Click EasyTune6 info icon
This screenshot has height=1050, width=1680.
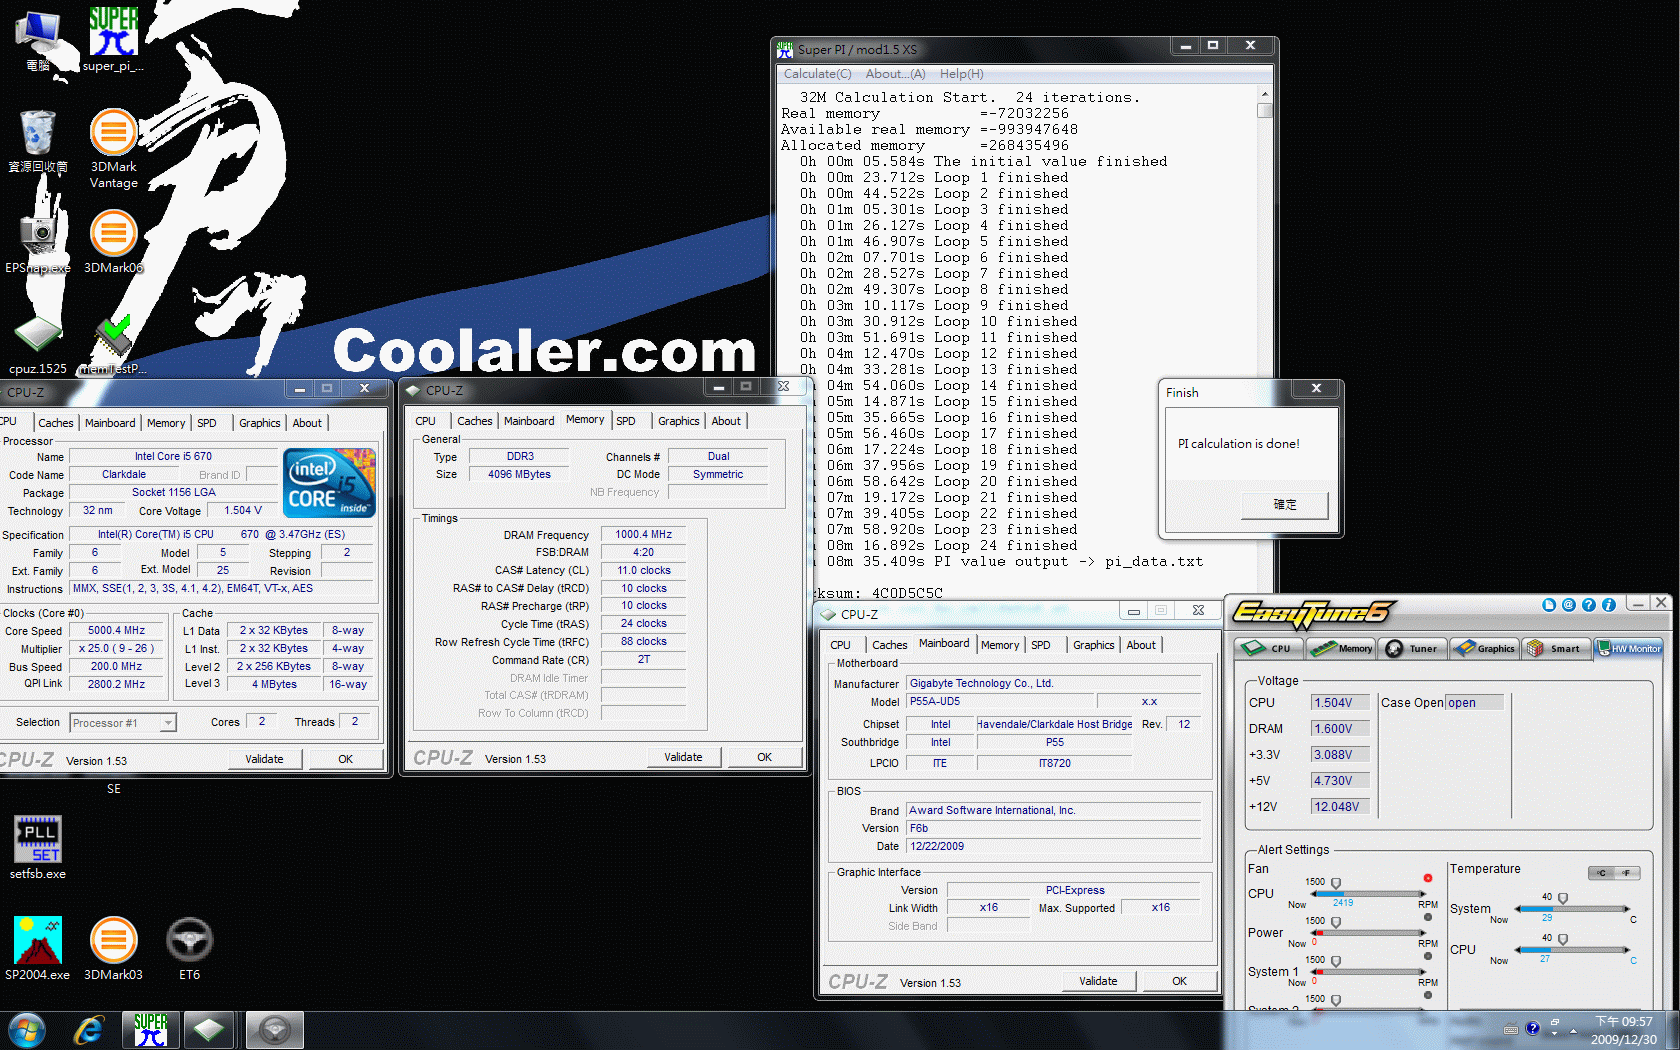pos(1609,605)
